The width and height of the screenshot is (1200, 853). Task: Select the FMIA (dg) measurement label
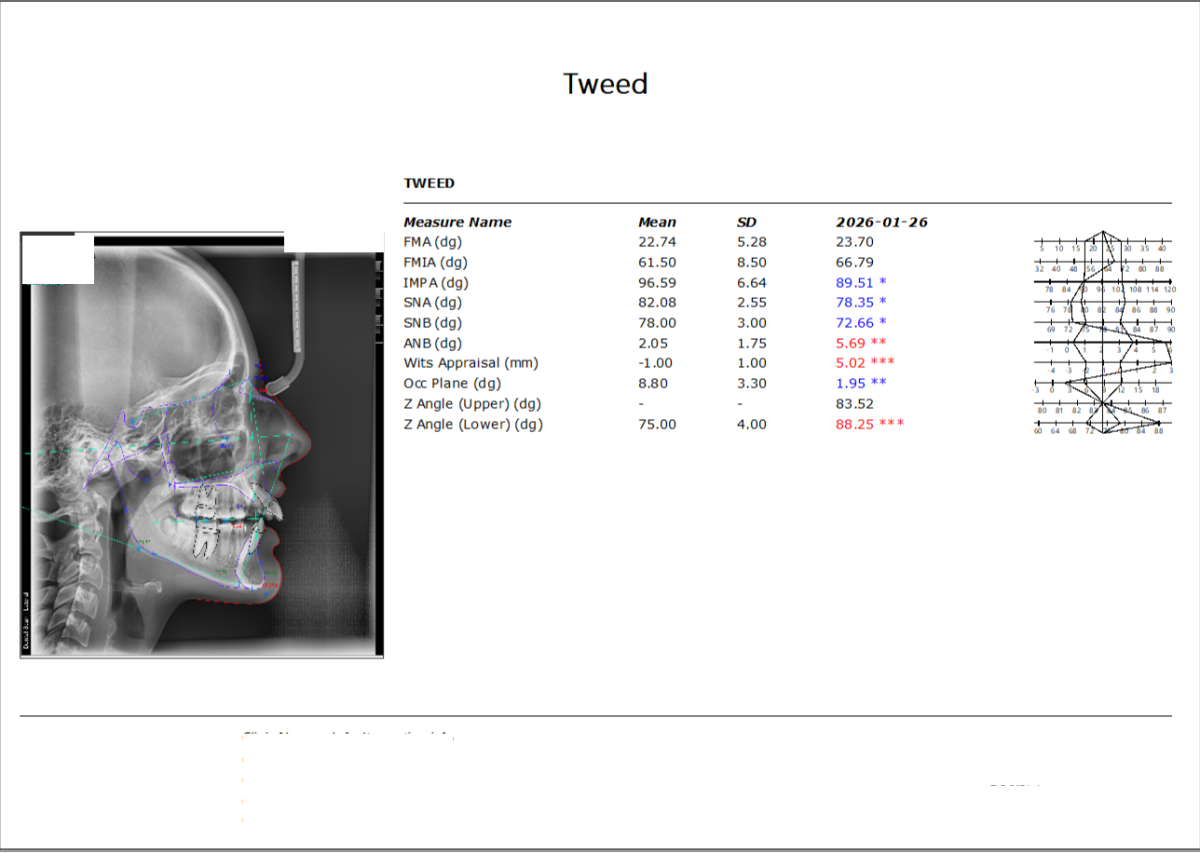click(x=436, y=262)
